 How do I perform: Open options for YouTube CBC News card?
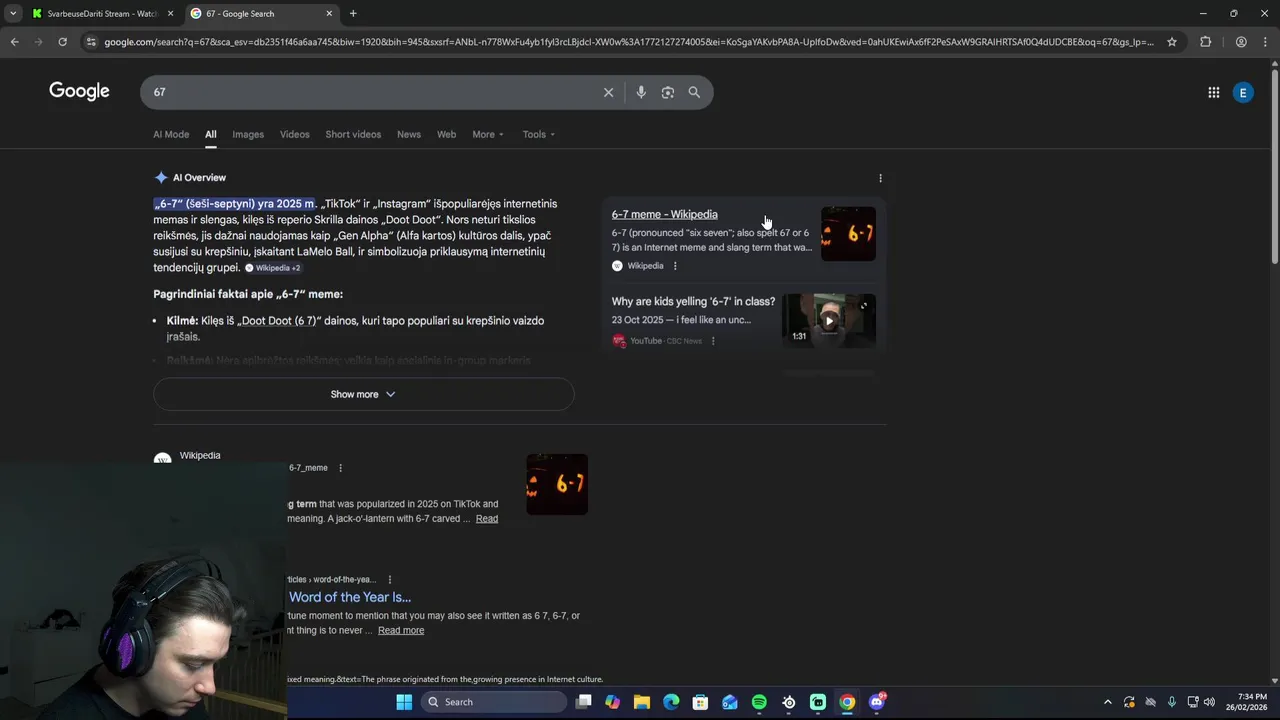712,341
